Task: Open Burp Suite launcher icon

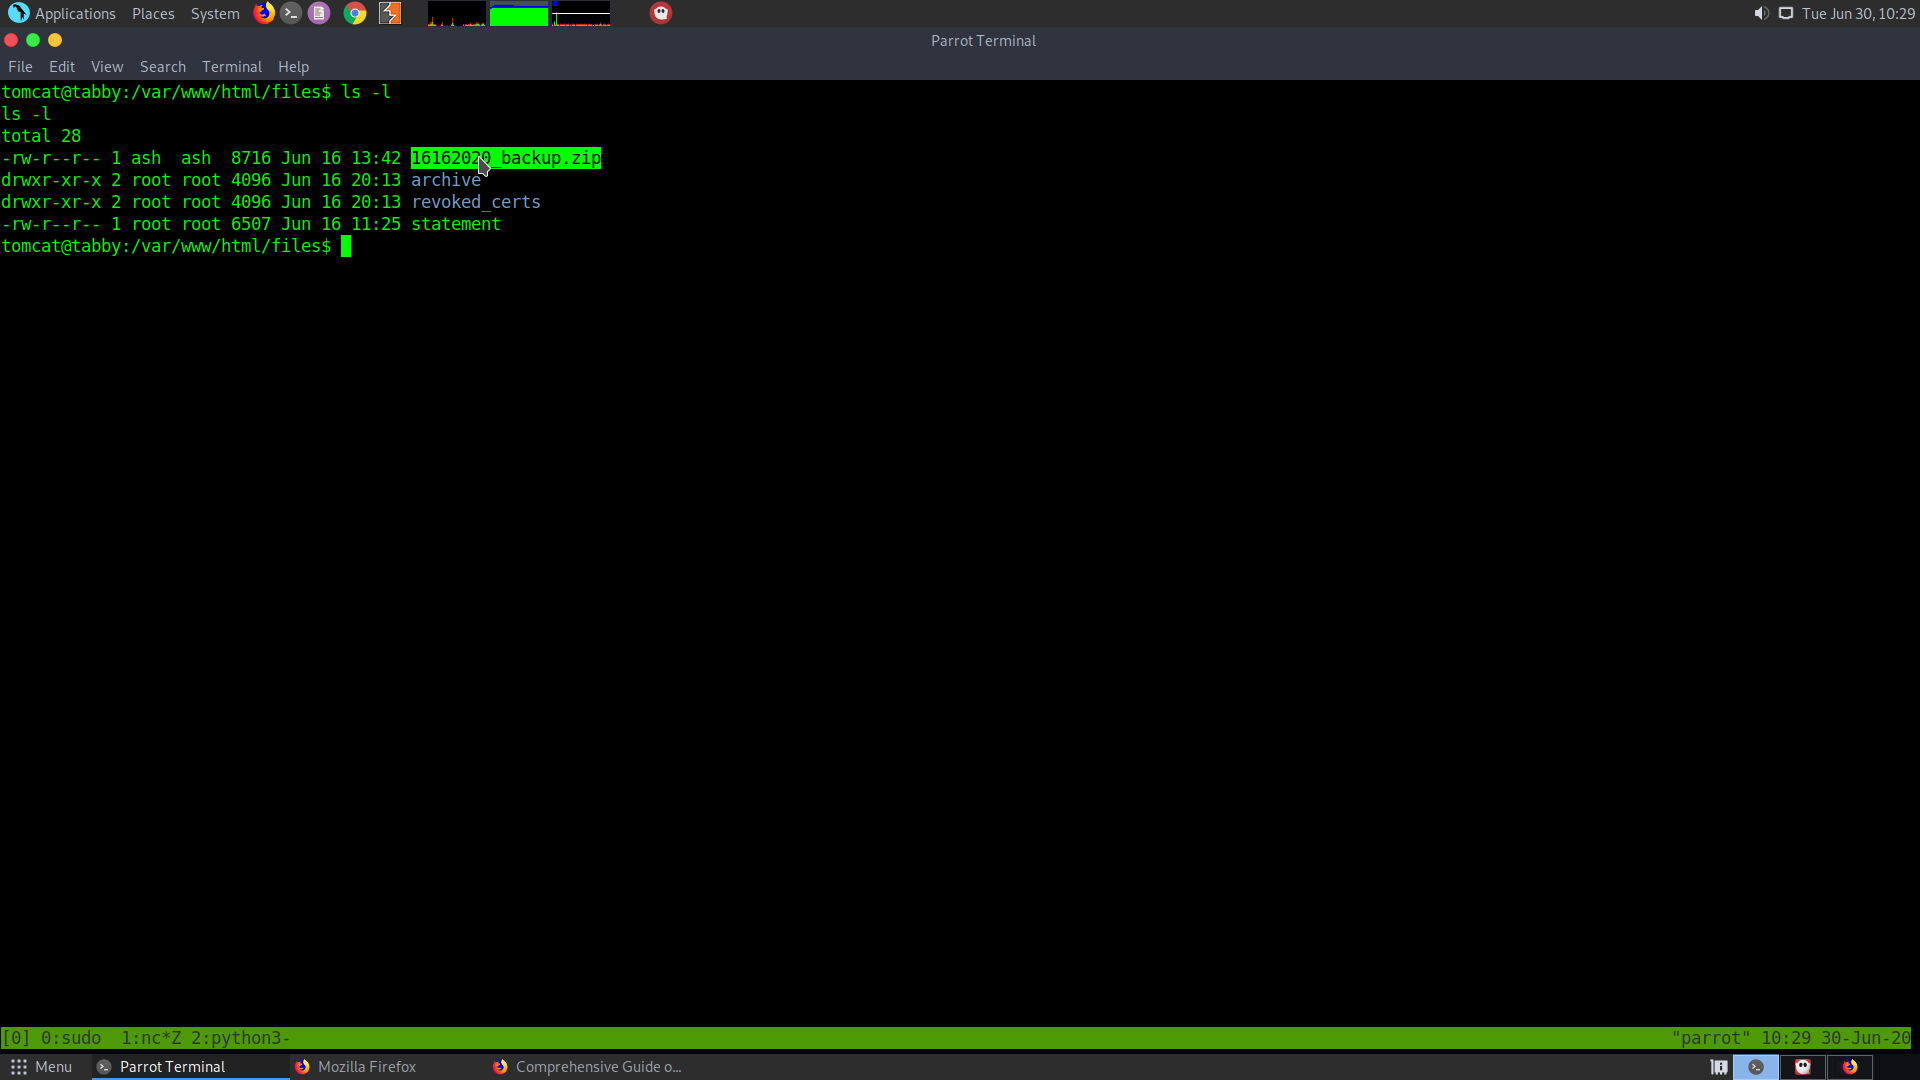Action: (390, 13)
